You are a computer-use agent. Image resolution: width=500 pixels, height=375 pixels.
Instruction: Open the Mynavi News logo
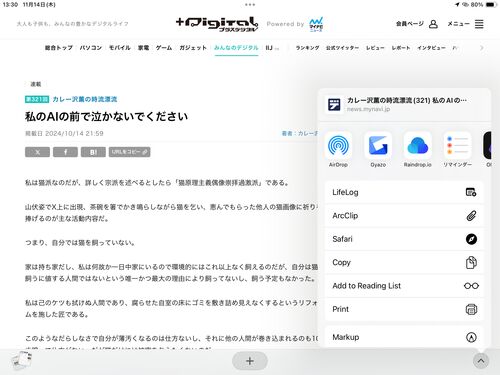coord(316,24)
